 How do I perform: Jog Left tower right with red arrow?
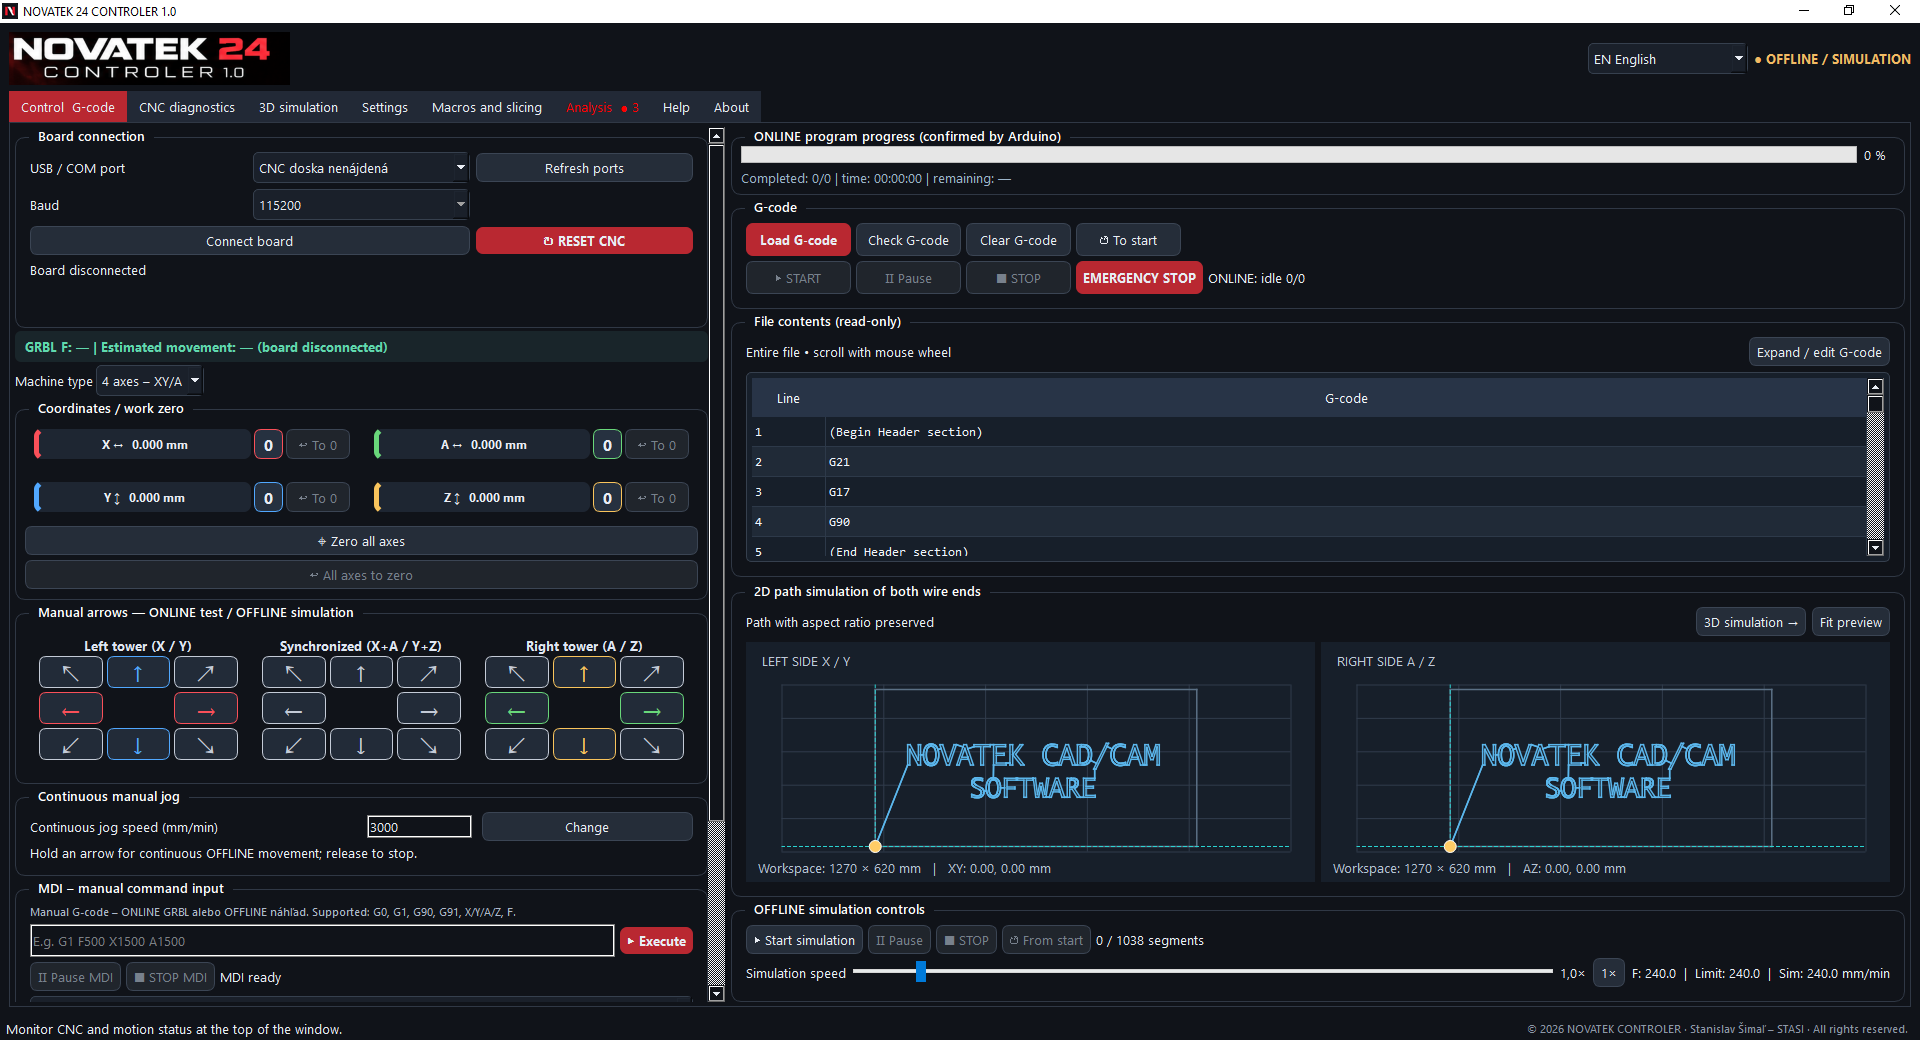pyautogui.click(x=206, y=709)
